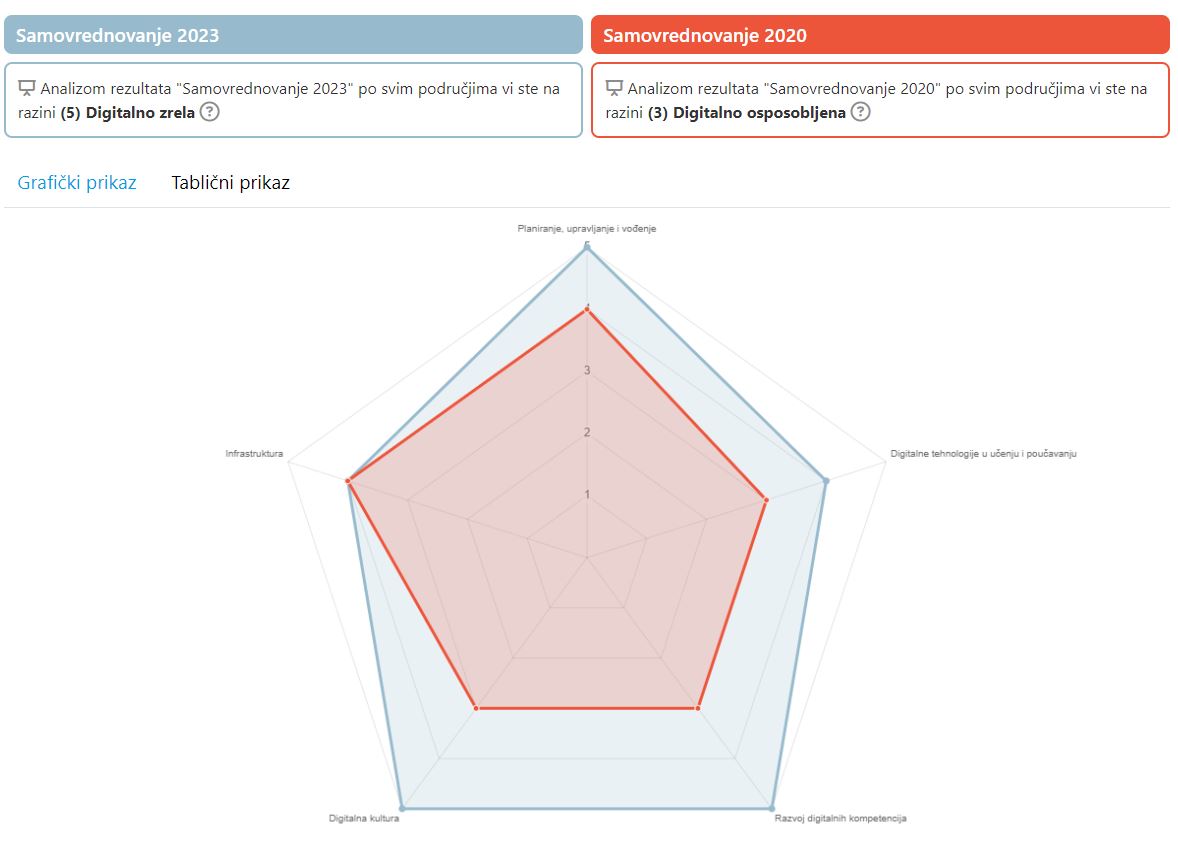The width and height of the screenshot is (1178, 857).
Task: Click data point on Infrastruktura axis
Action: [348, 481]
